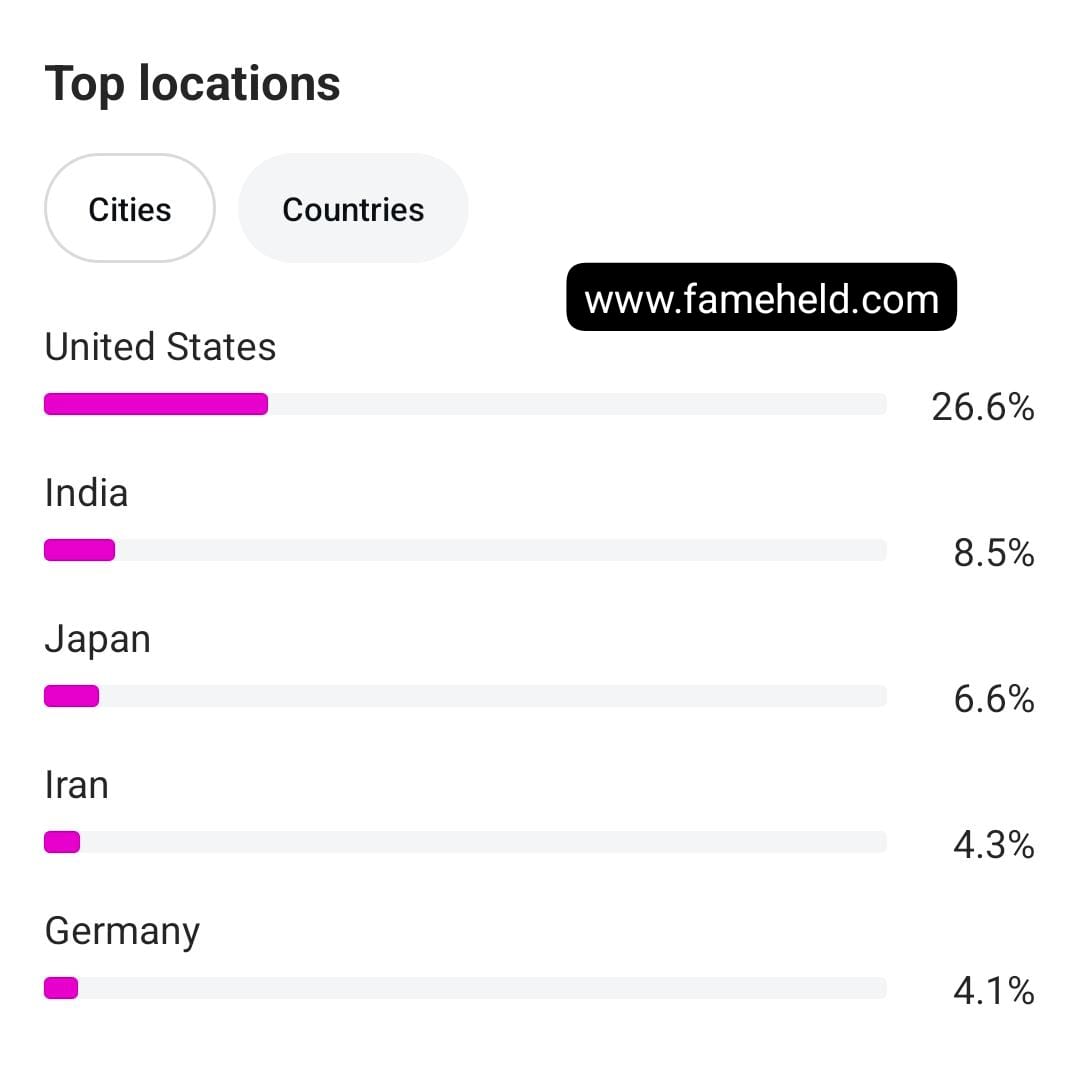Select the Iran location label

(x=77, y=785)
